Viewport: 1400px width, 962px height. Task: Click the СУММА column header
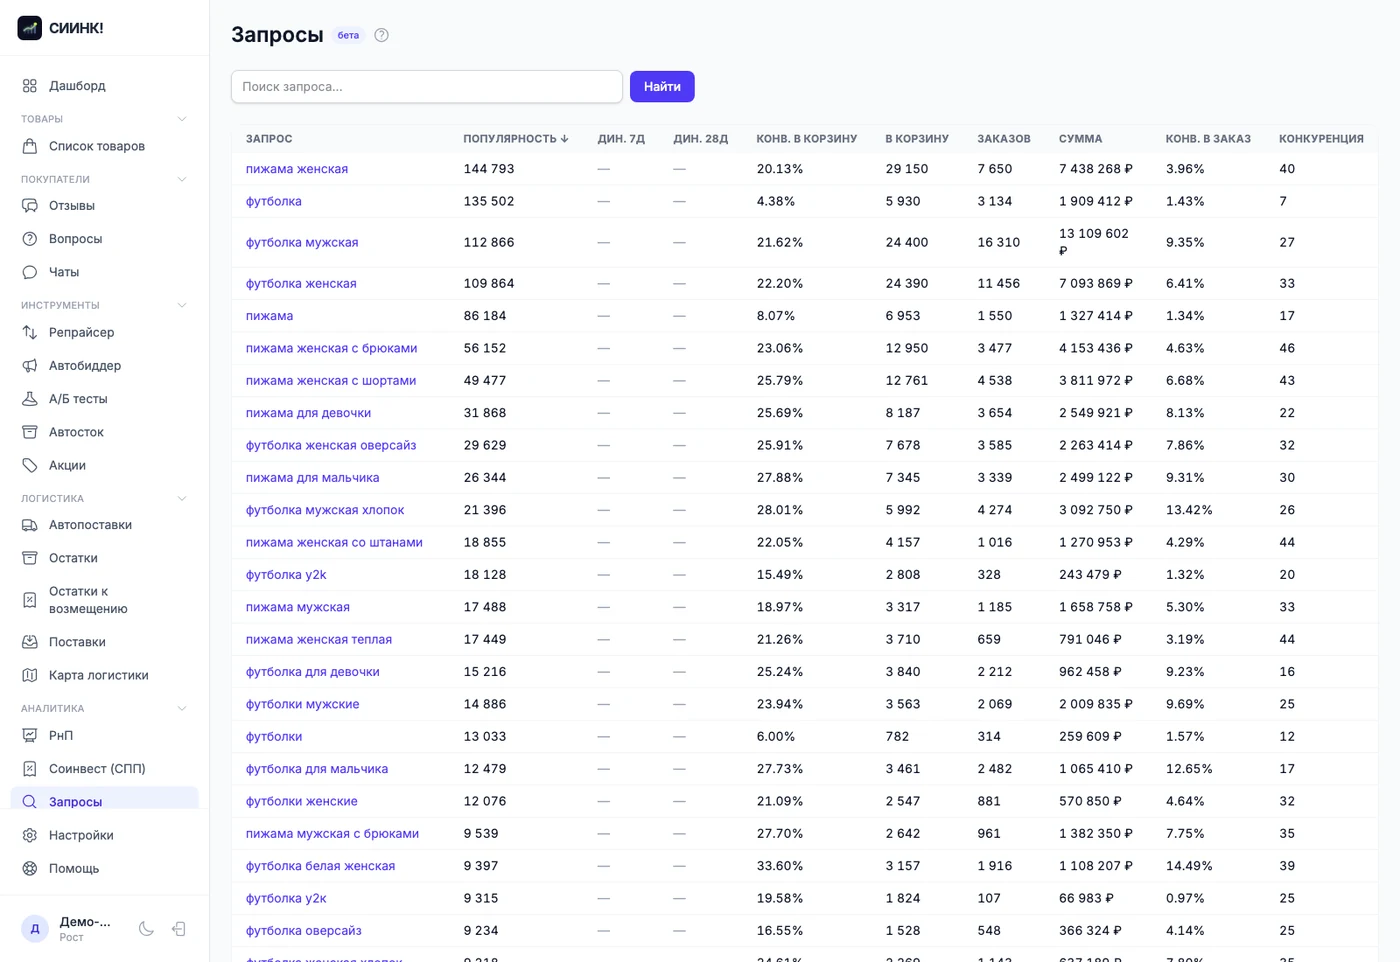(x=1080, y=139)
